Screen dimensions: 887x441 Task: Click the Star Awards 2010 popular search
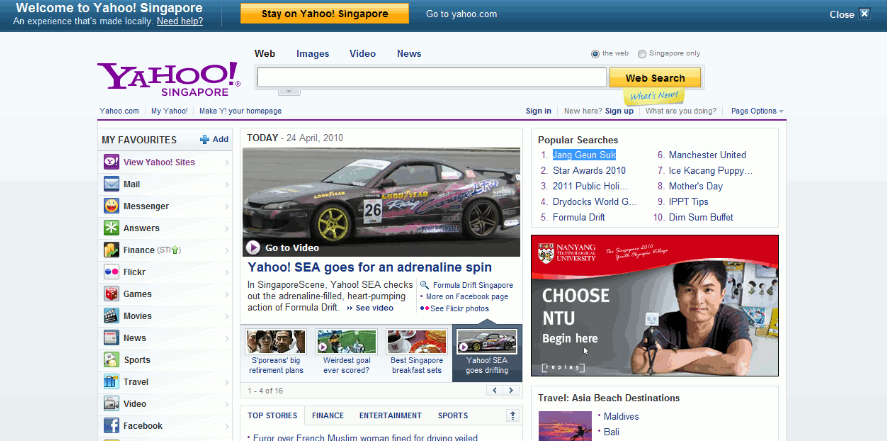[x=589, y=171]
